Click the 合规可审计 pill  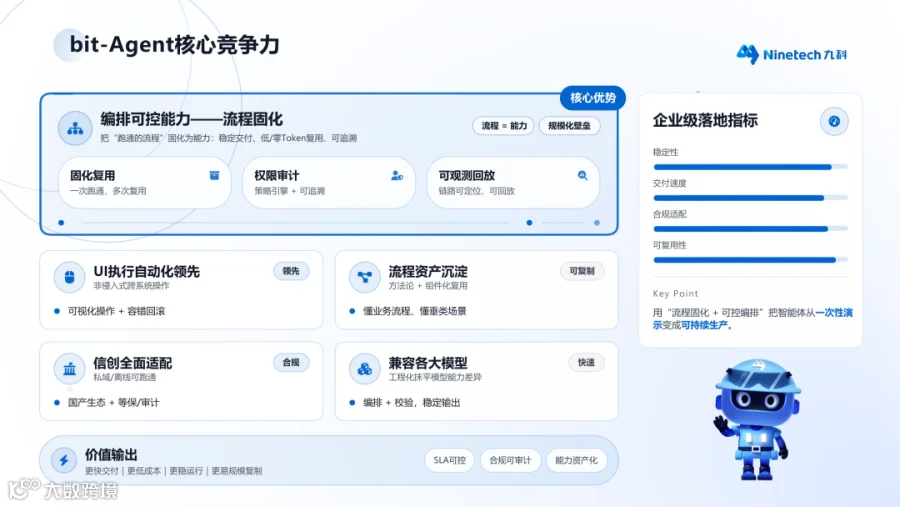[510, 460]
